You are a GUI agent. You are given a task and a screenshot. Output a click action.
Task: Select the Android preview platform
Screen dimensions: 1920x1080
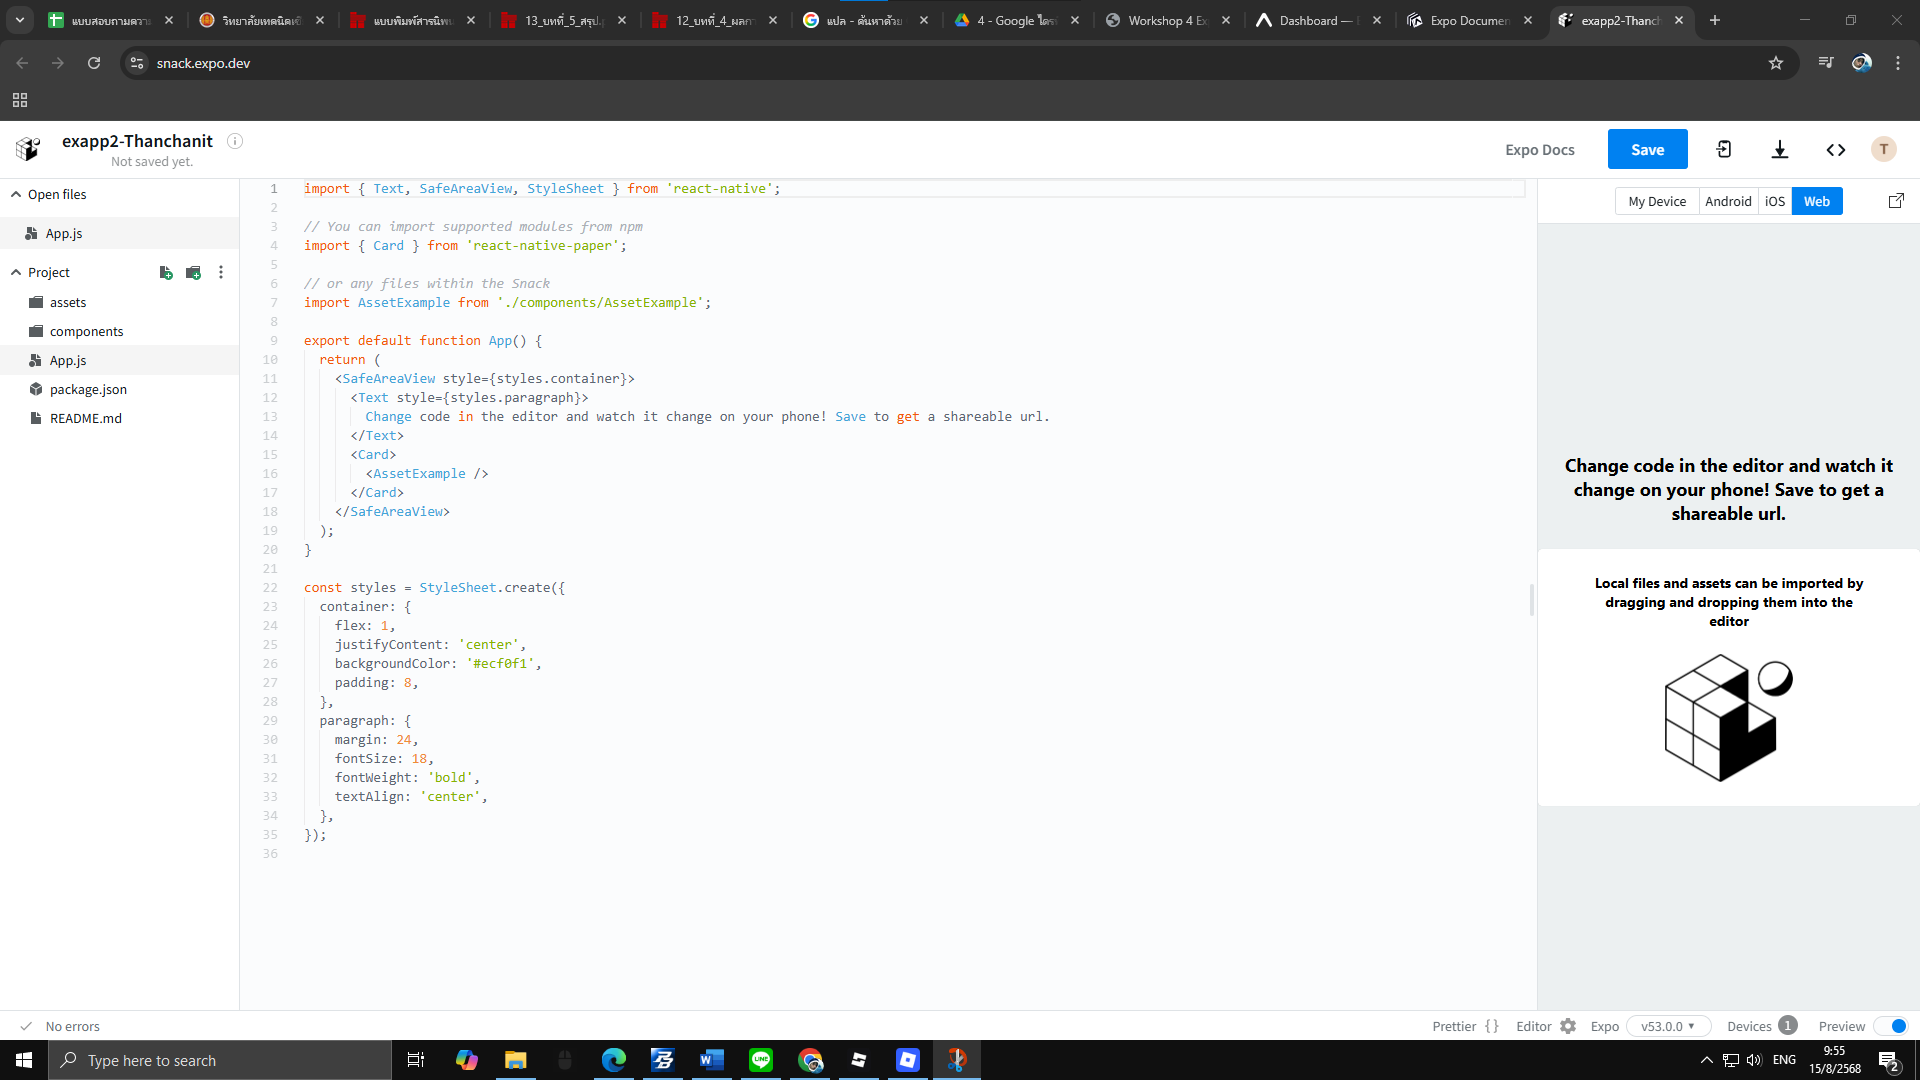[x=1728, y=201]
